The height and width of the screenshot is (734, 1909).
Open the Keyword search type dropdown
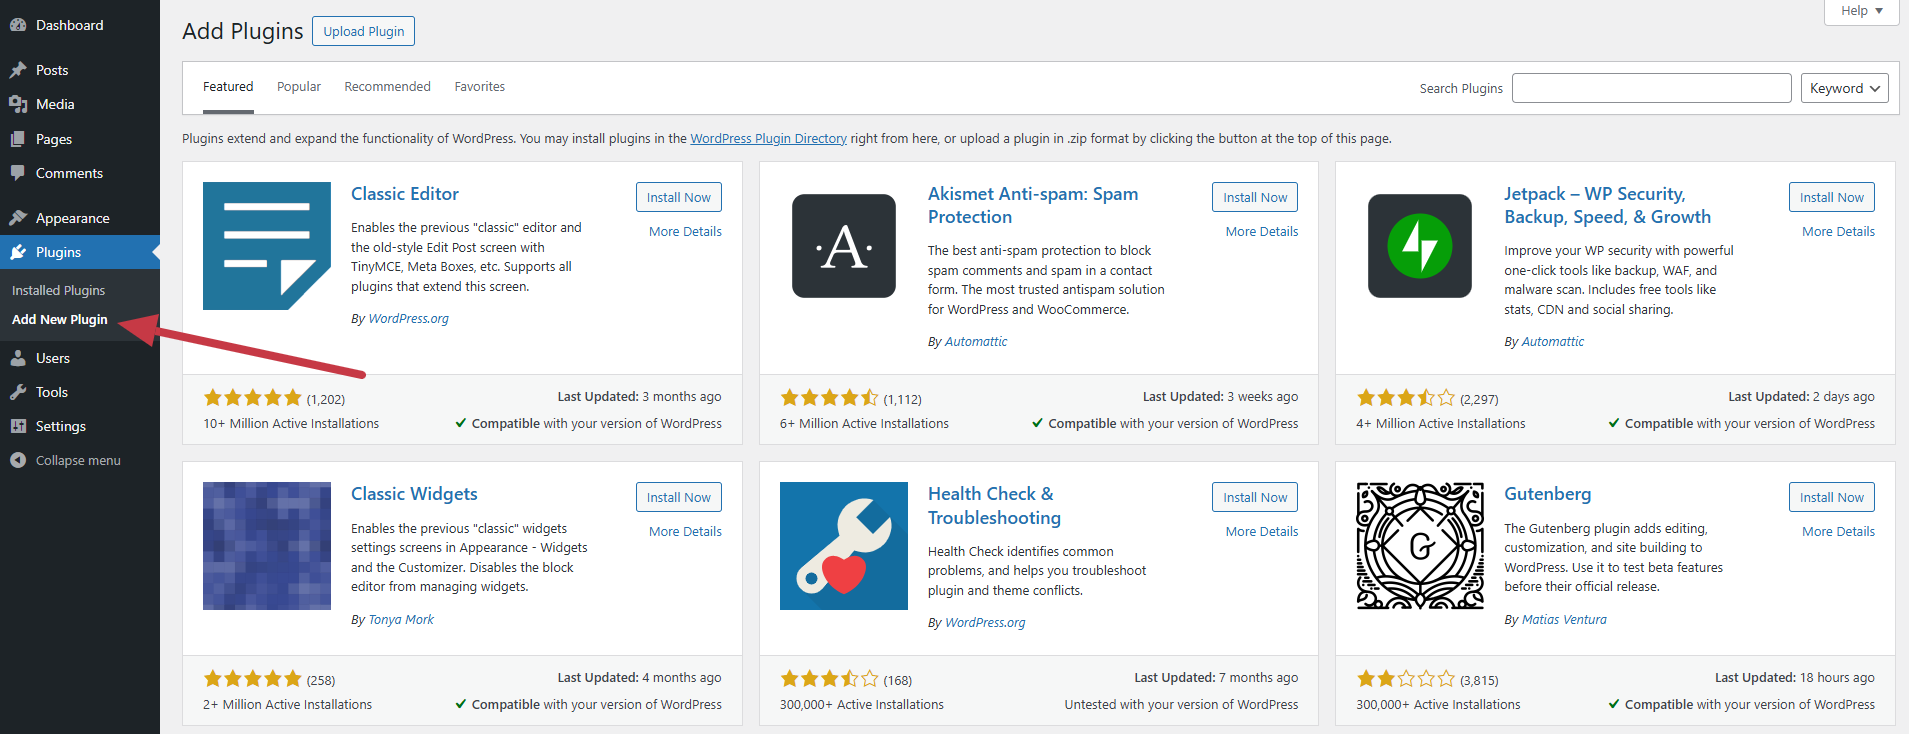coord(1845,88)
